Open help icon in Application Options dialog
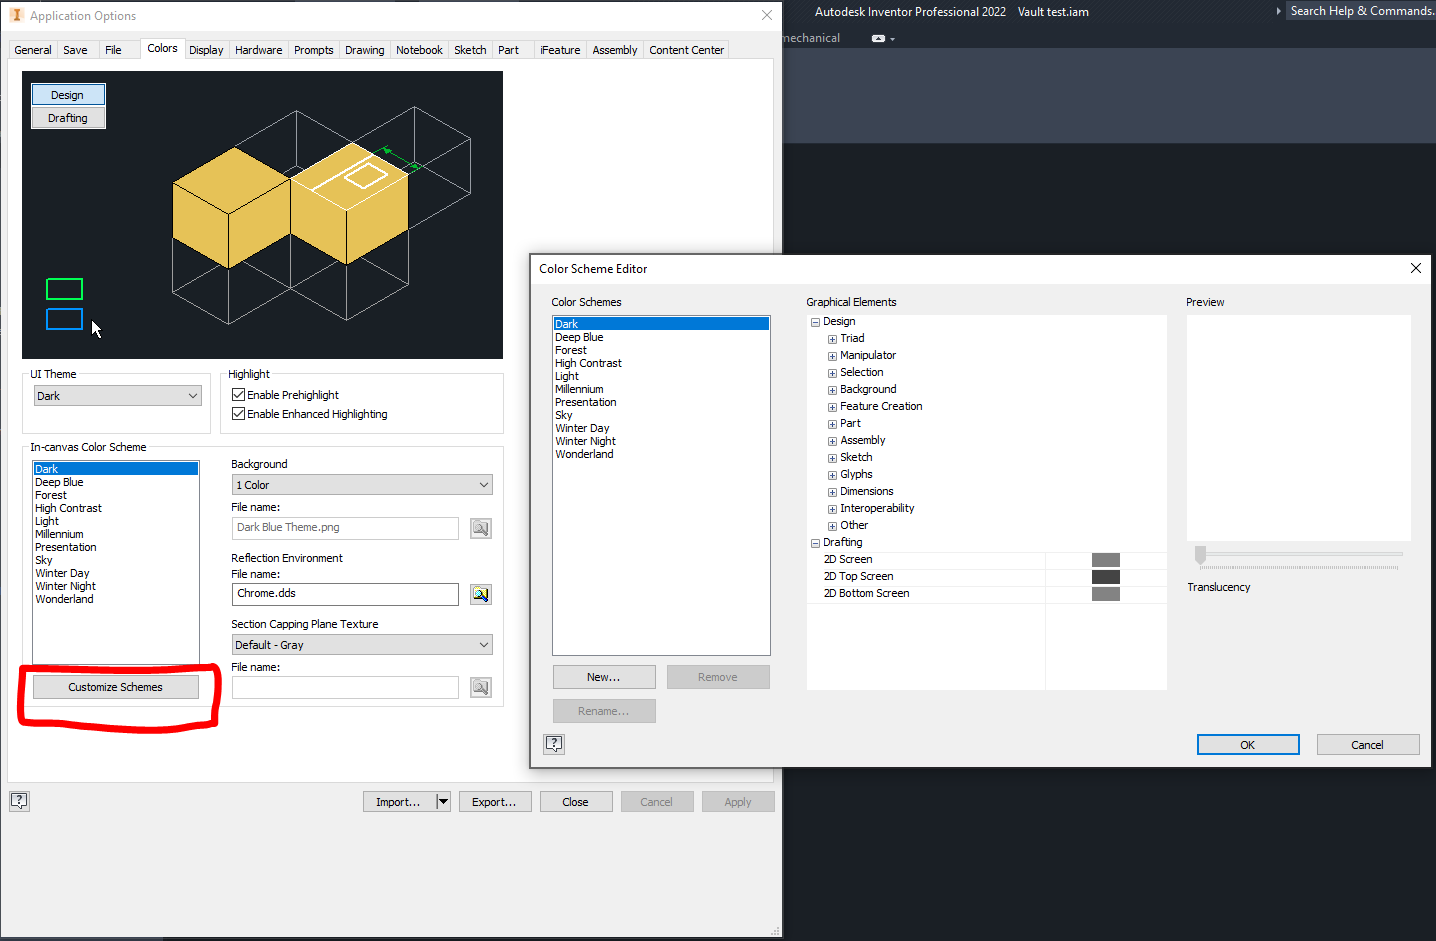Screen dimensions: 1436x941 [19, 801]
